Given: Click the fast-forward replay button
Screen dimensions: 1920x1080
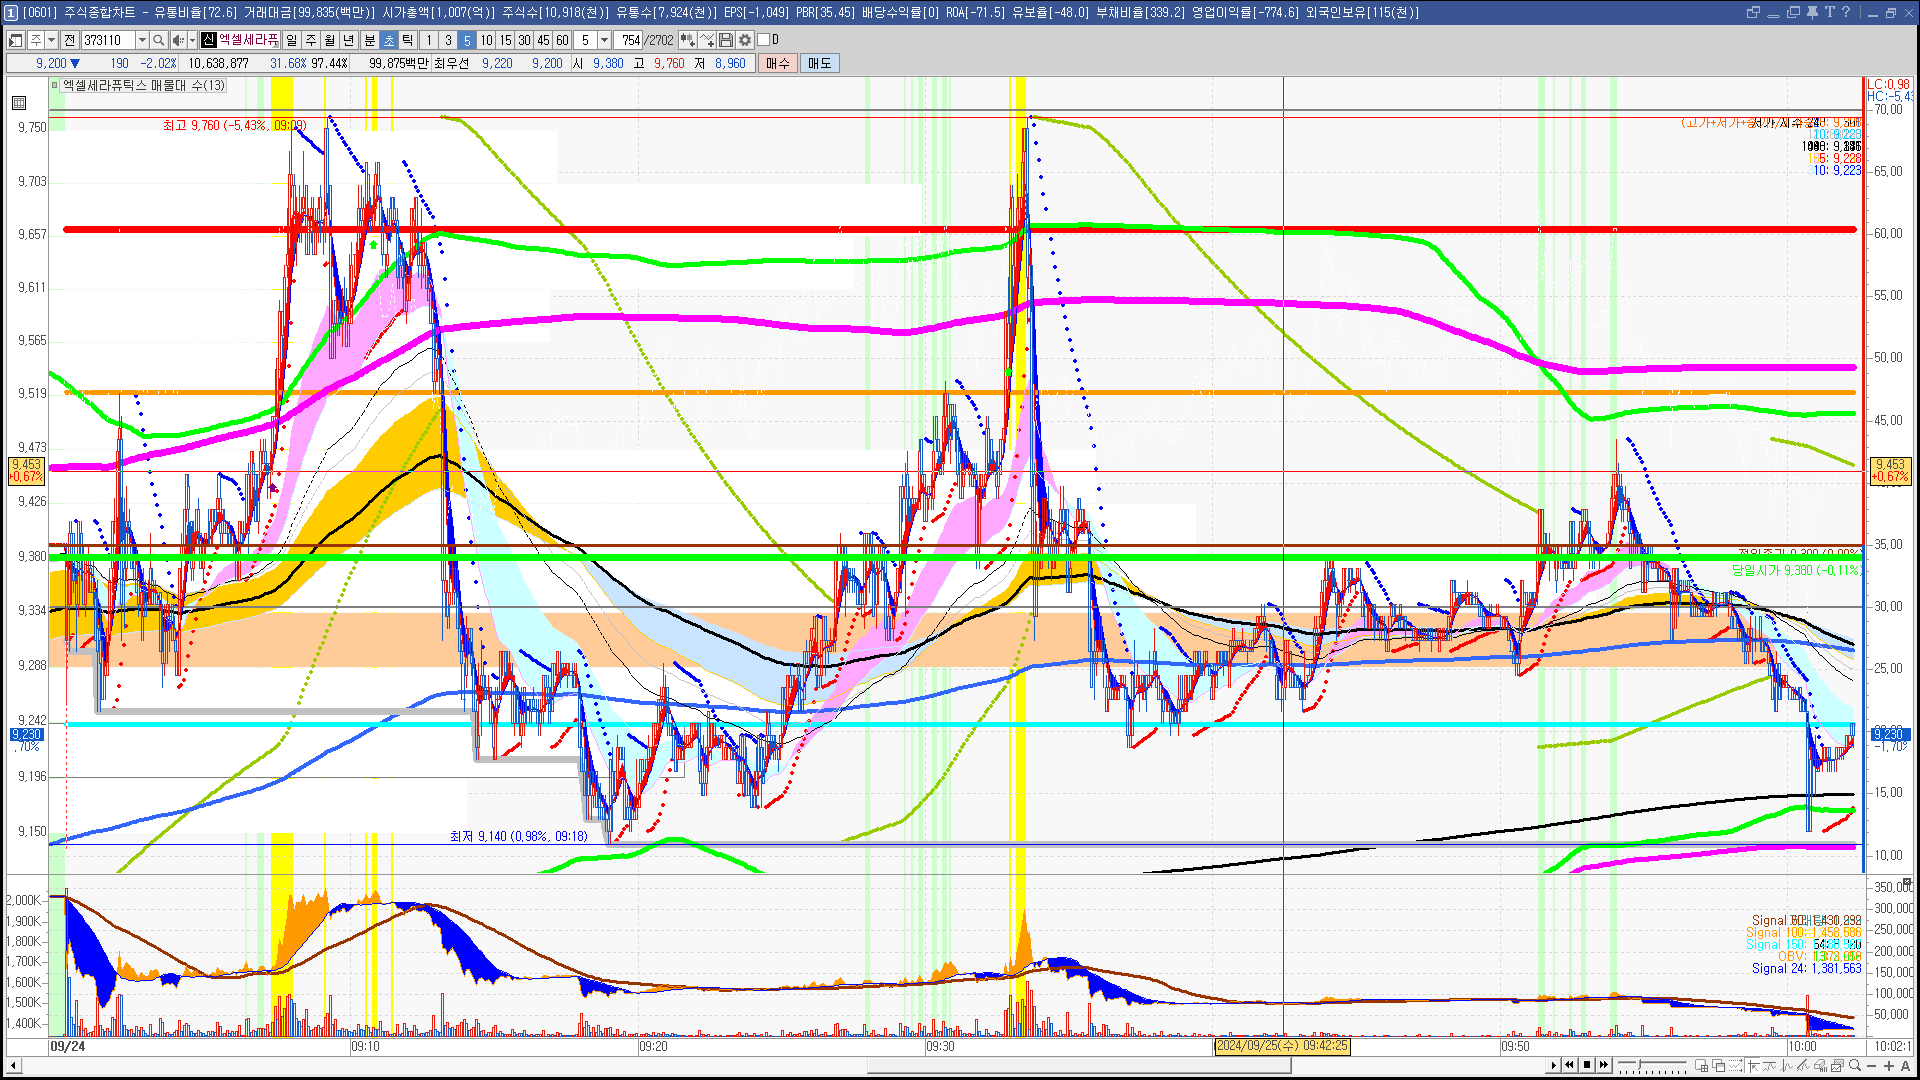Looking at the screenshot, I should click(1604, 1065).
